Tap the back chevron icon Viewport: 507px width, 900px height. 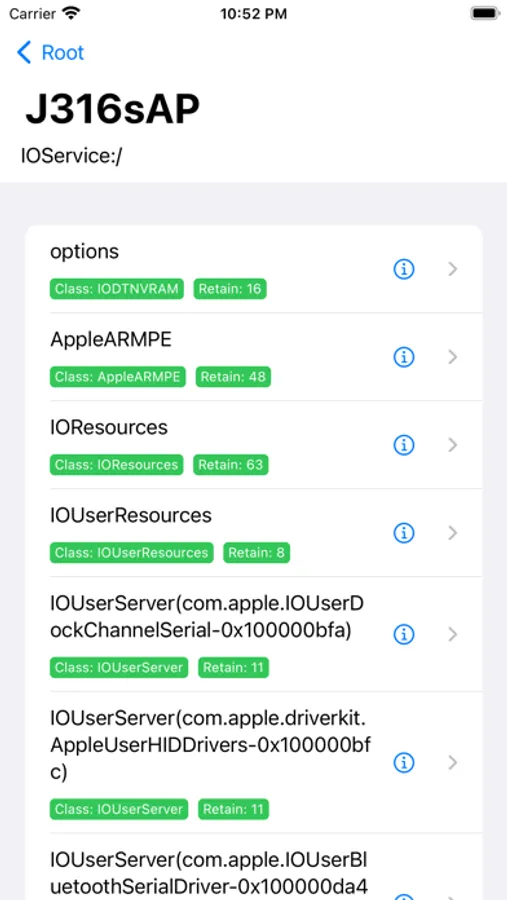coord(24,53)
